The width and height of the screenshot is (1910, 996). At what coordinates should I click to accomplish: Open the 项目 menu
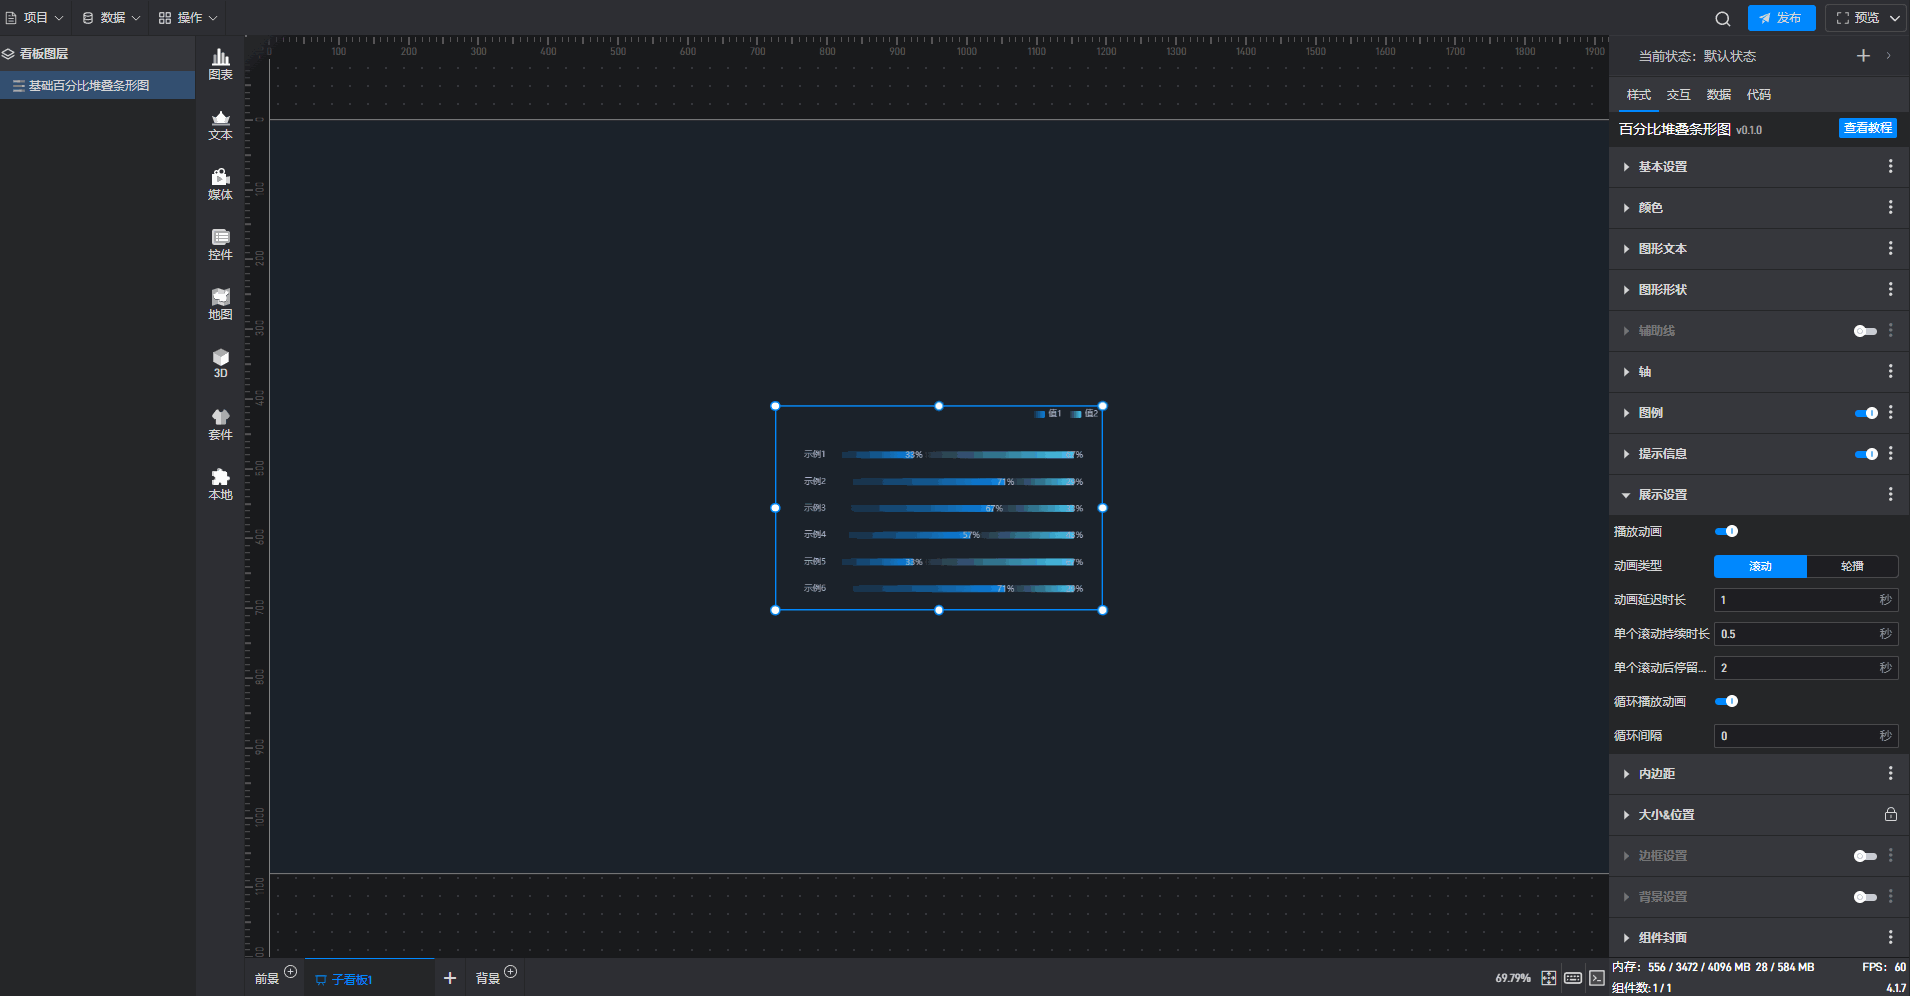(x=35, y=18)
